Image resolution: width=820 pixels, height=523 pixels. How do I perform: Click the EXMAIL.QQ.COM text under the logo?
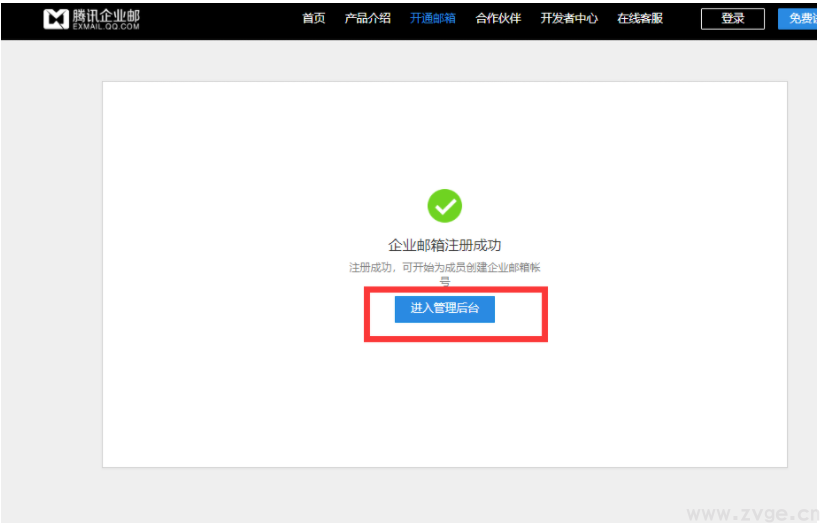[x=104, y=29]
